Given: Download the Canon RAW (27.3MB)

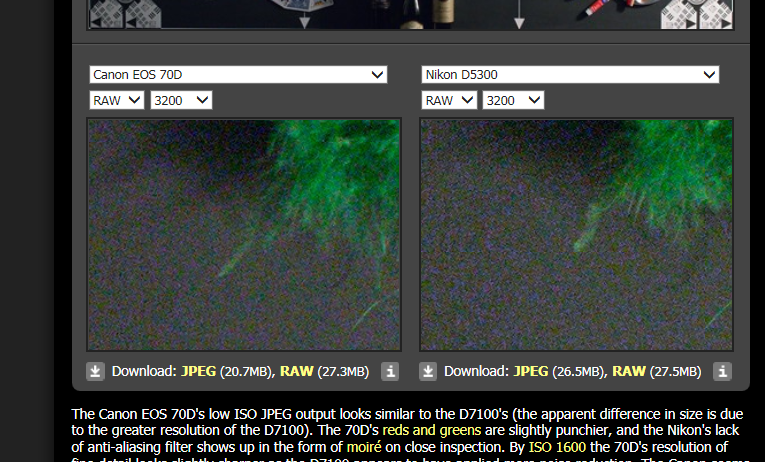Looking at the screenshot, I should pos(297,371).
